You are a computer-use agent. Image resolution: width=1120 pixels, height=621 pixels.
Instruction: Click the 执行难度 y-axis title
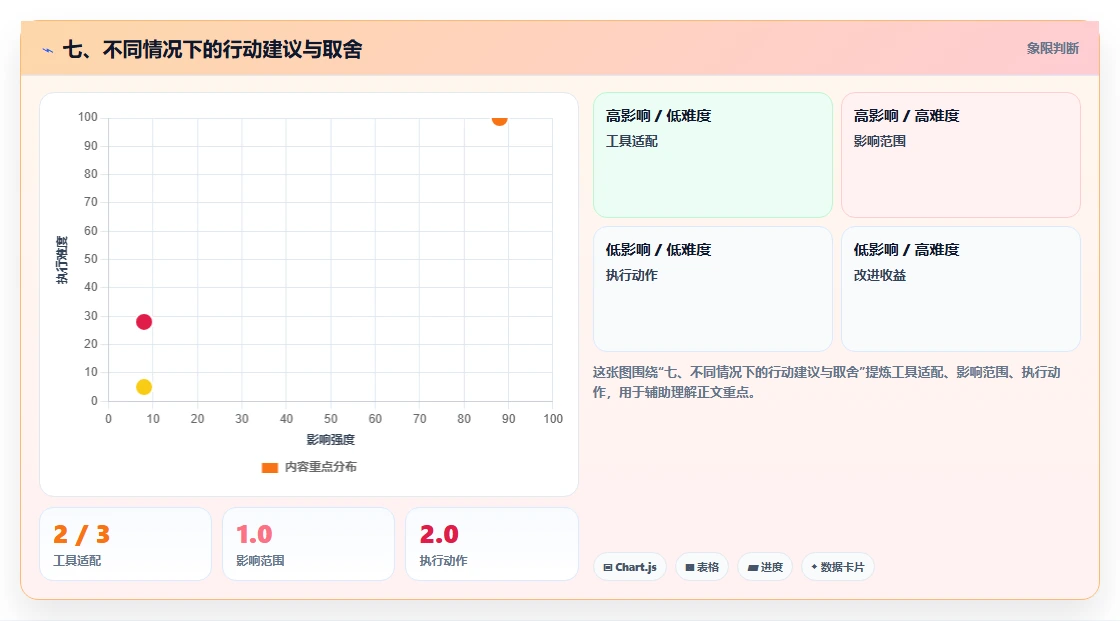pos(62,259)
